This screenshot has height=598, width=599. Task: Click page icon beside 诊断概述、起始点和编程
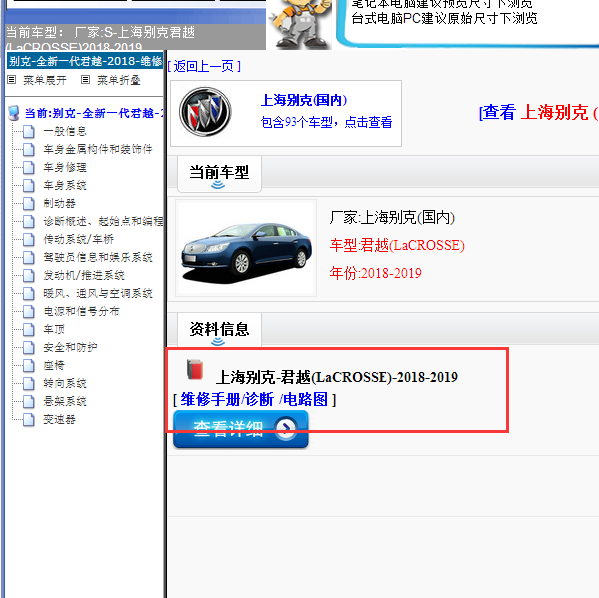click(x=29, y=221)
